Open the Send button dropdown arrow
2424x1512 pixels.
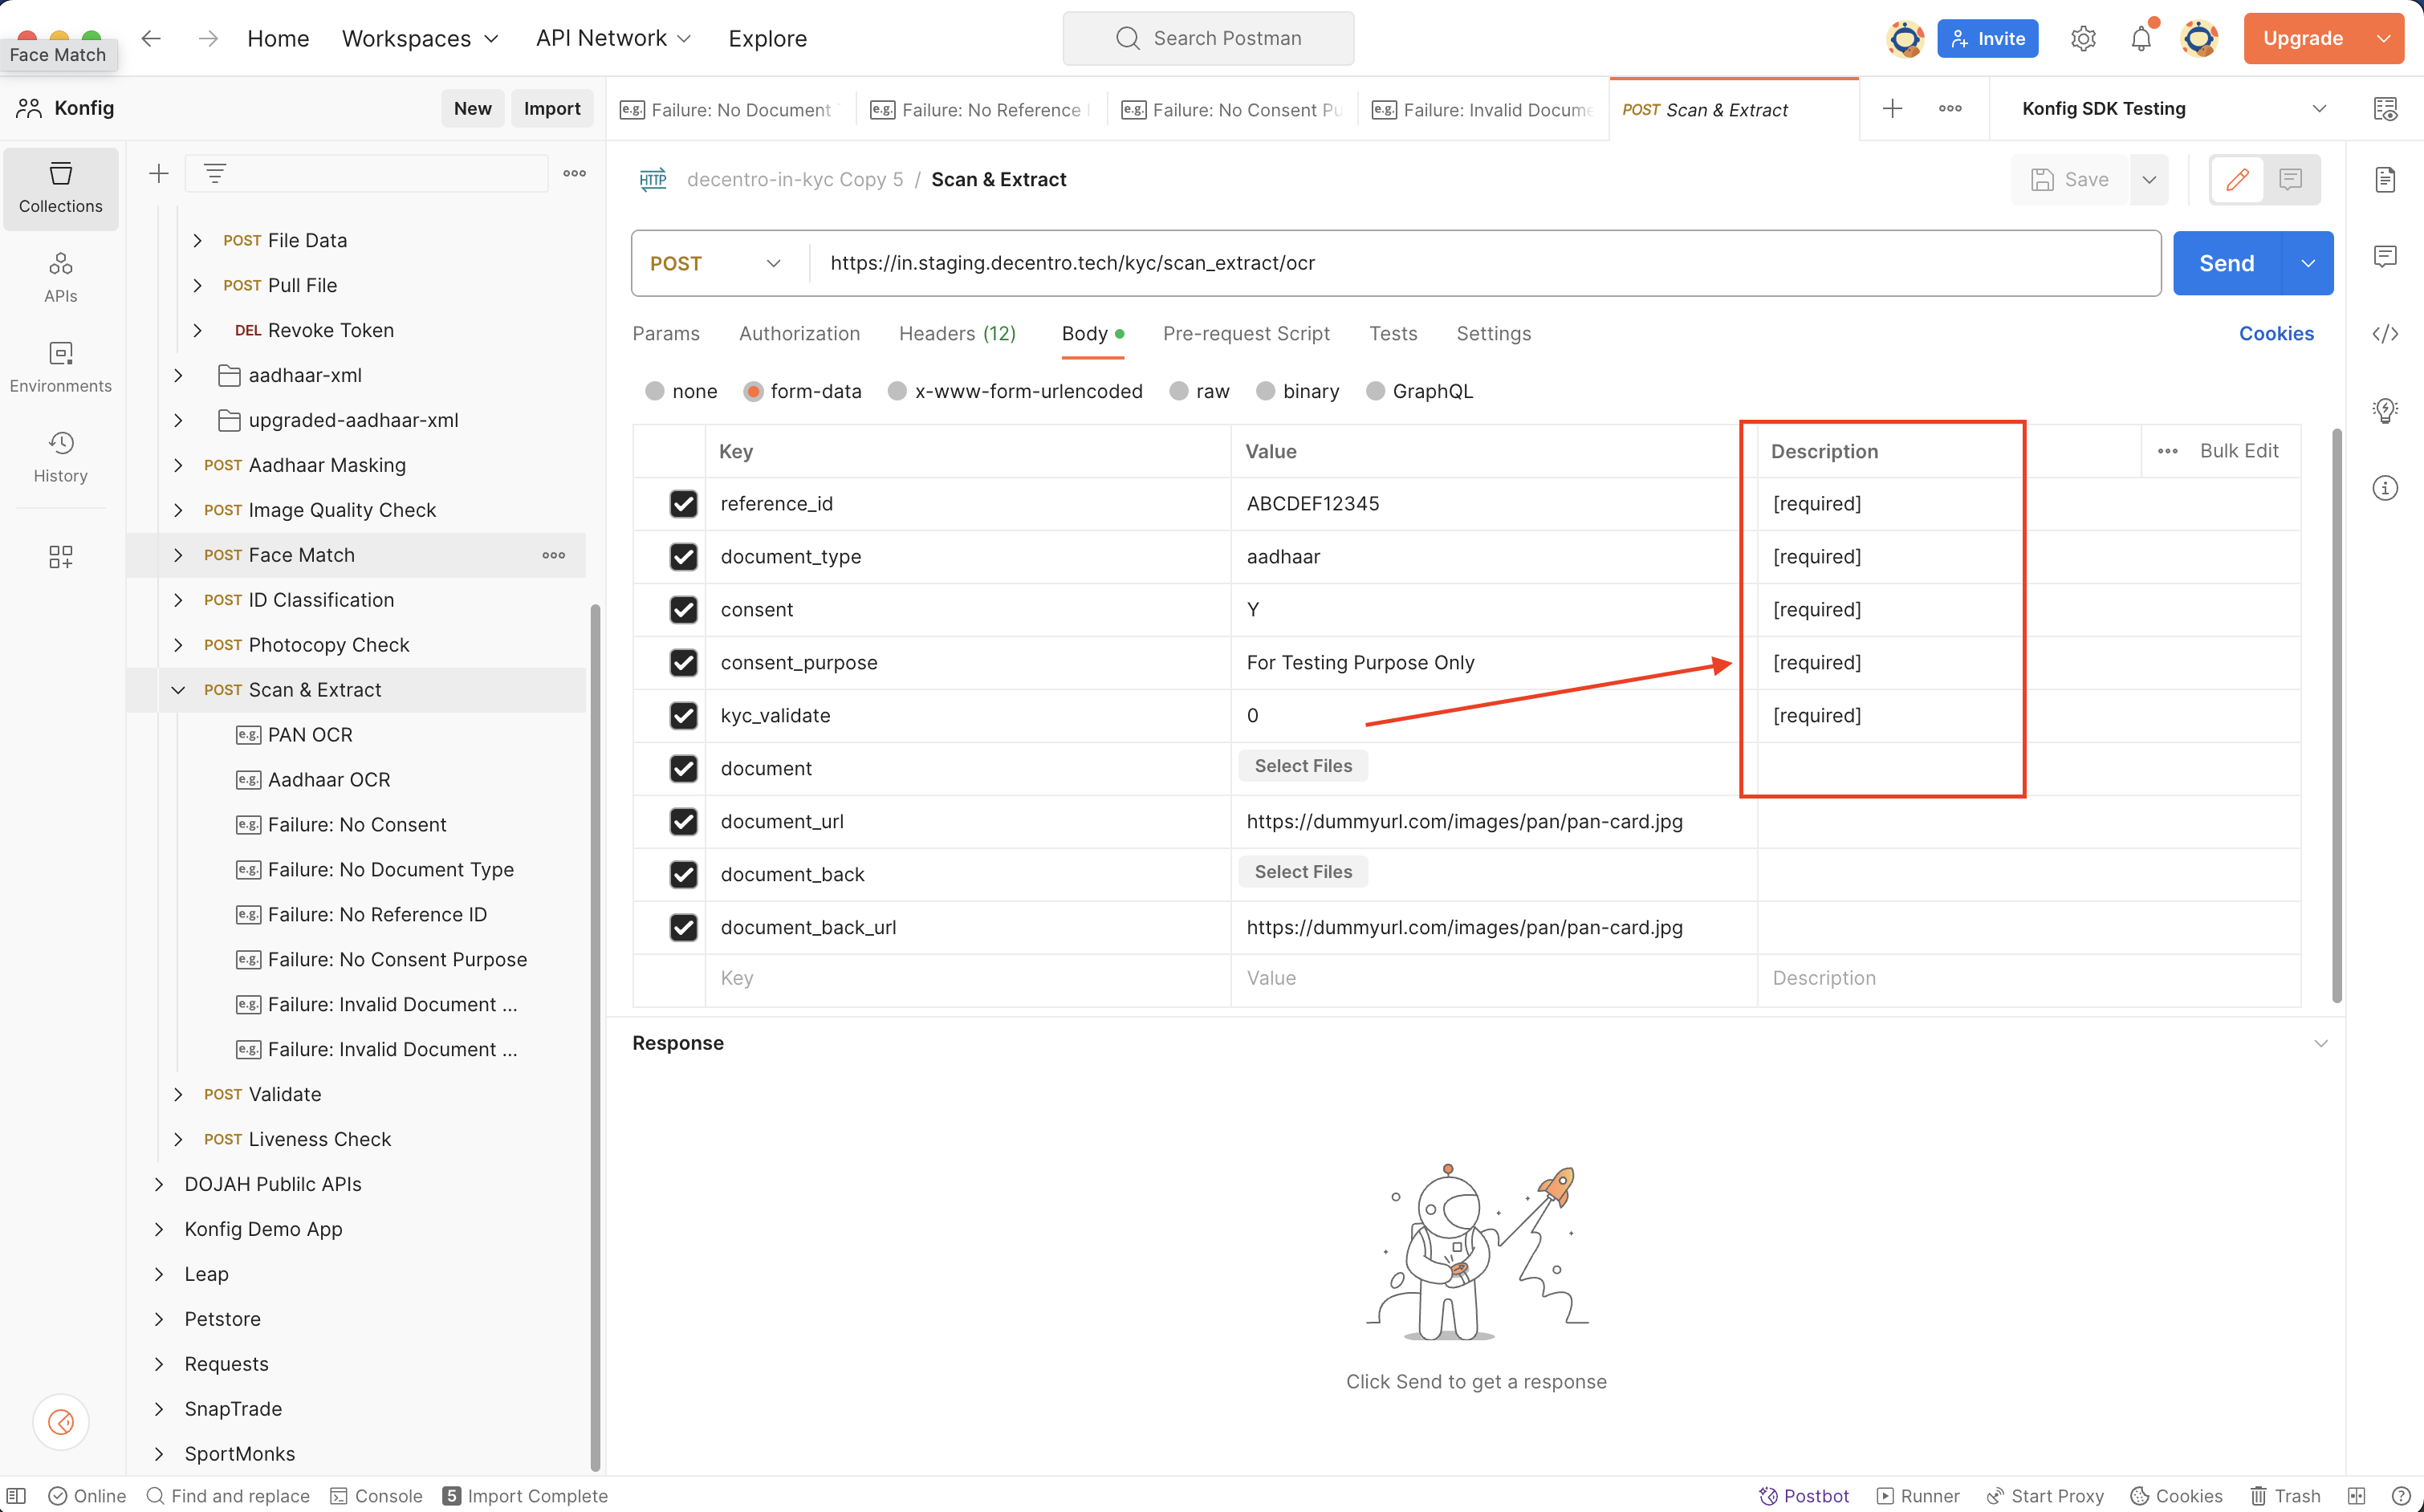pos(2308,263)
